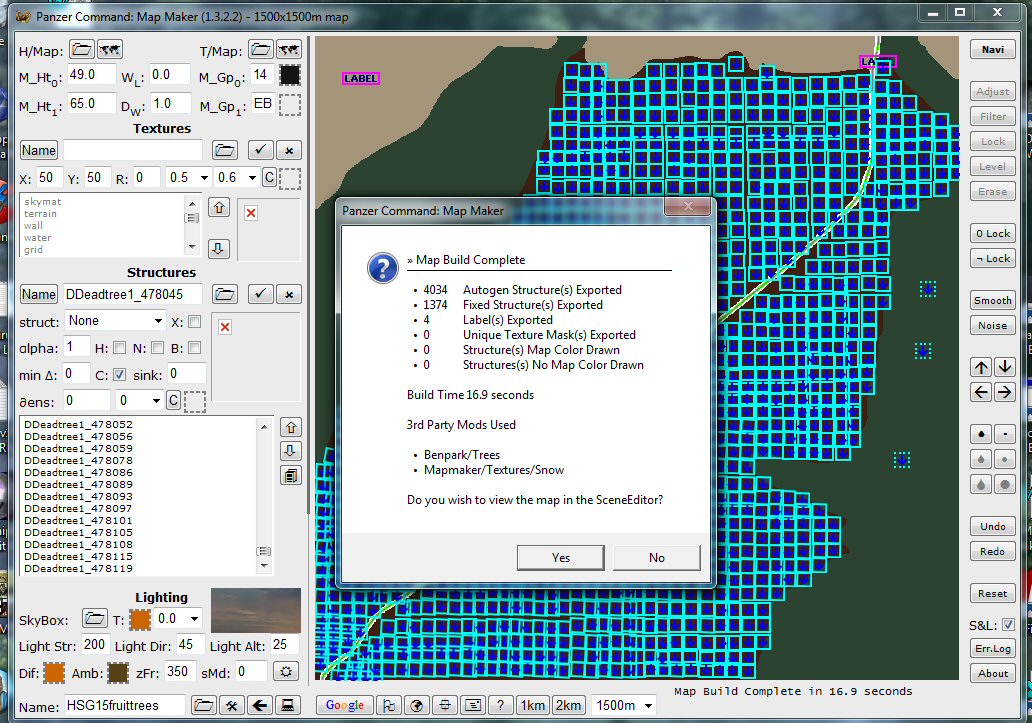Click the Noise button
The width and height of the screenshot is (1032, 723).
[x=993, y=325]
